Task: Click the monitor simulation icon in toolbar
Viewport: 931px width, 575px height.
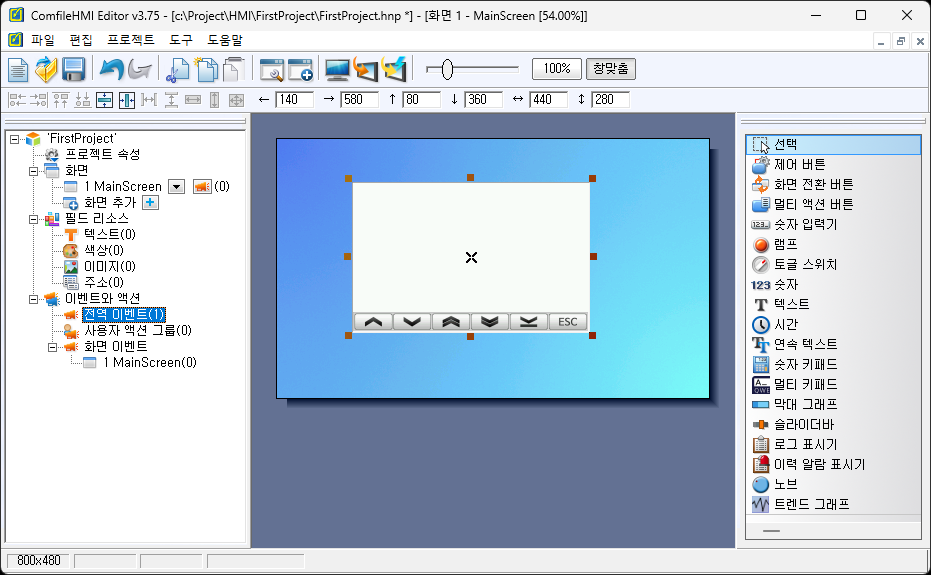Action: click(x=338, y=69)
